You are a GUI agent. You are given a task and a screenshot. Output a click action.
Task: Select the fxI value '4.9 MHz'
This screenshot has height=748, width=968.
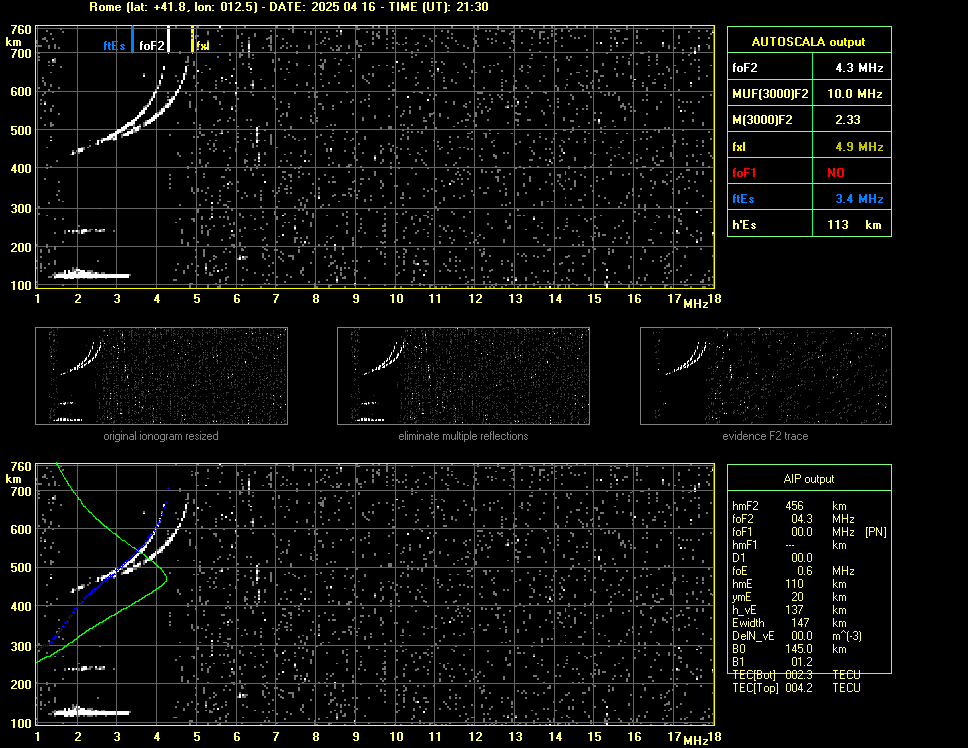coord(859,147)
